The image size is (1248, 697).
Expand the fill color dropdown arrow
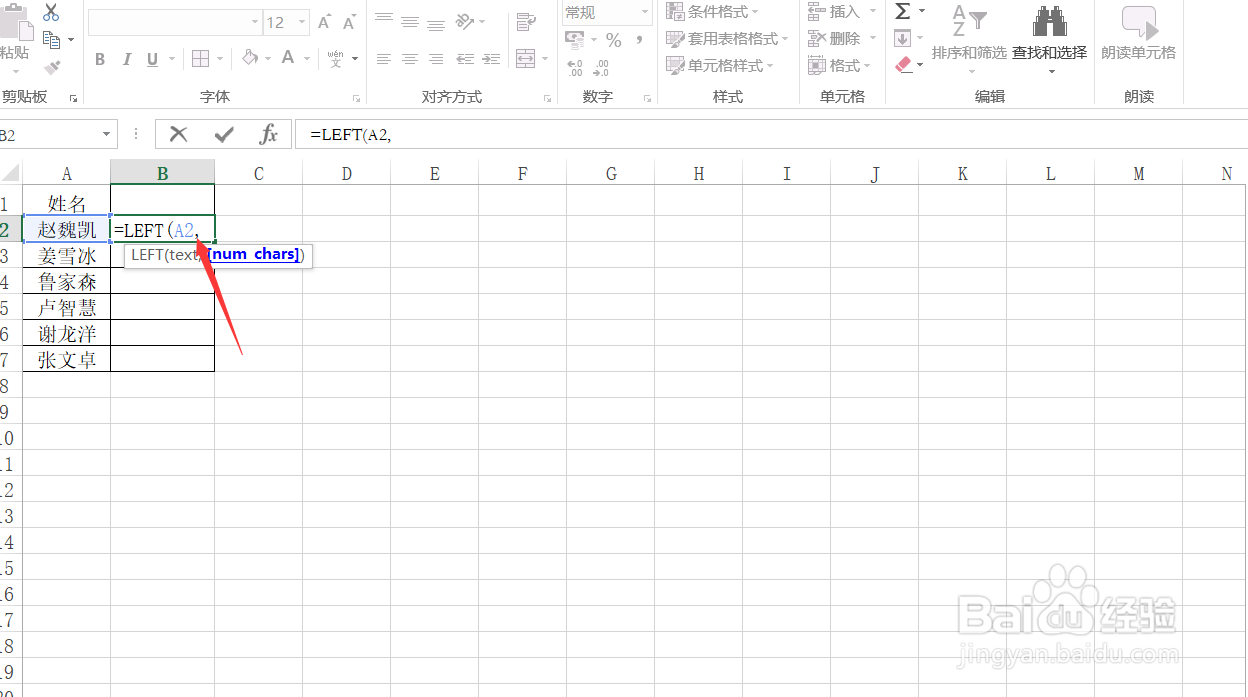268,59
